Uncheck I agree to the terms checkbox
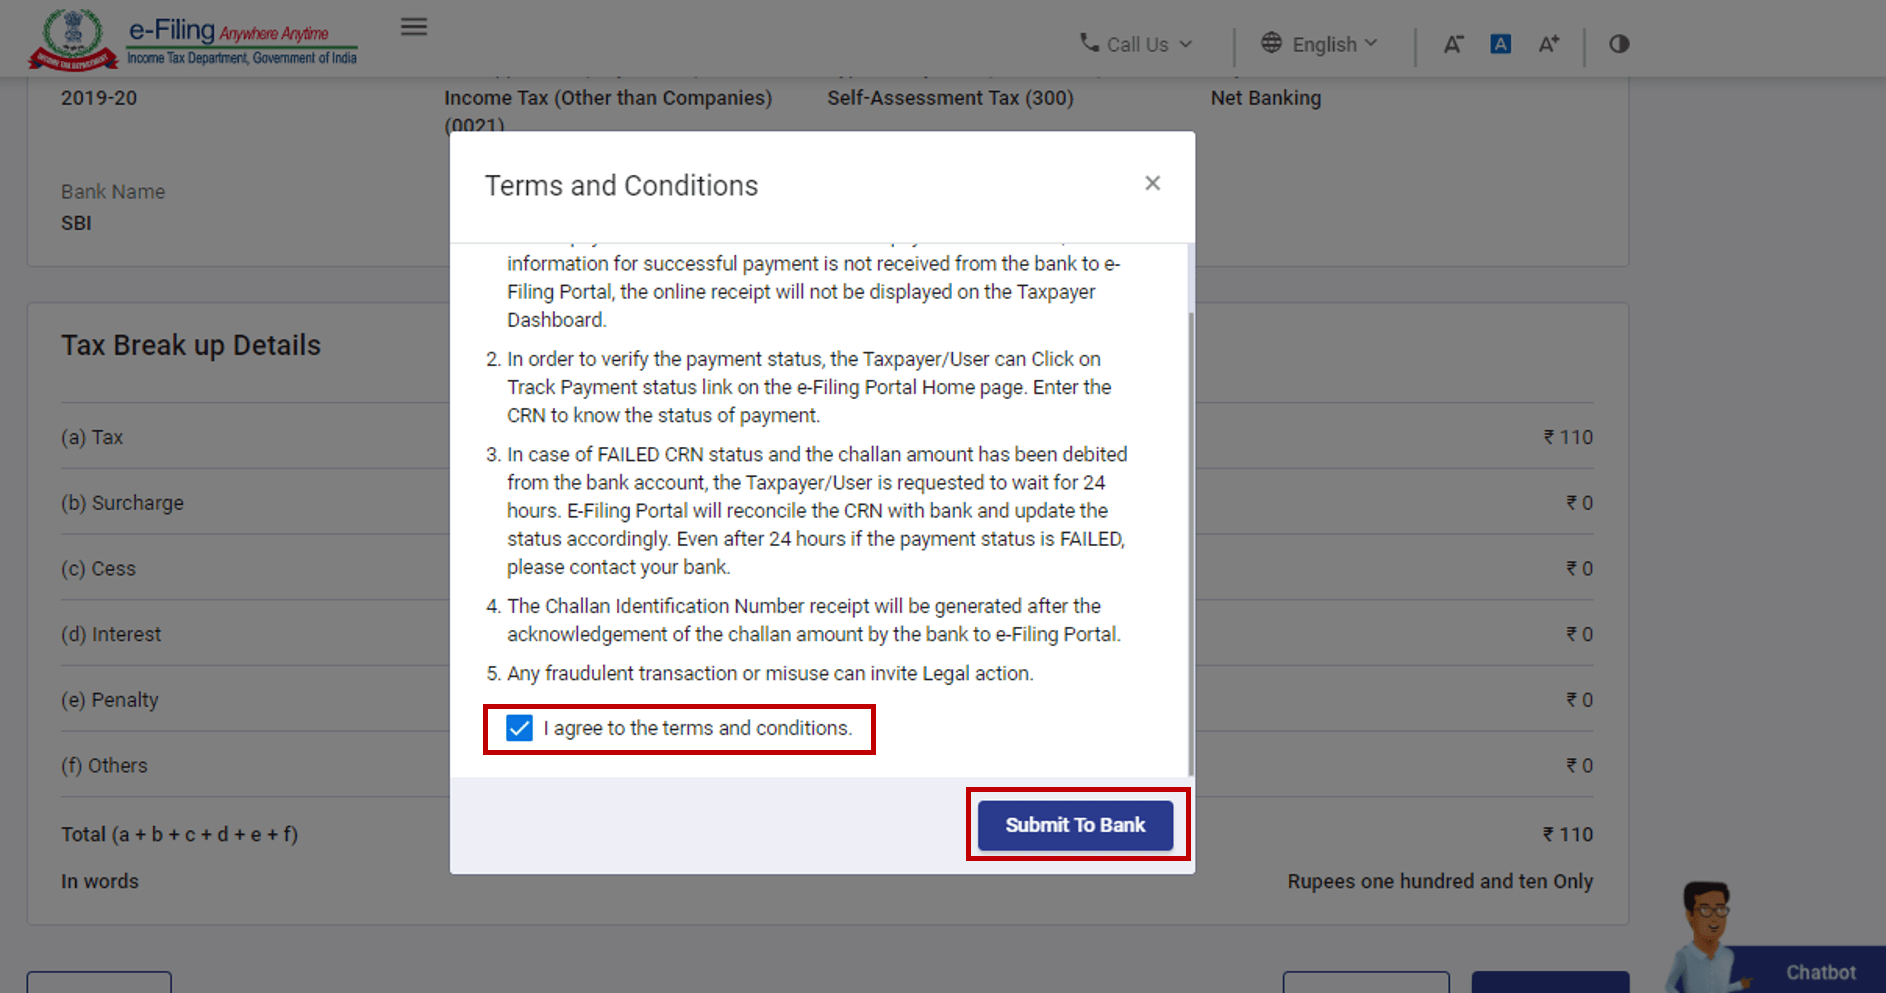1886x993 pixels. [x=518, y=729]
